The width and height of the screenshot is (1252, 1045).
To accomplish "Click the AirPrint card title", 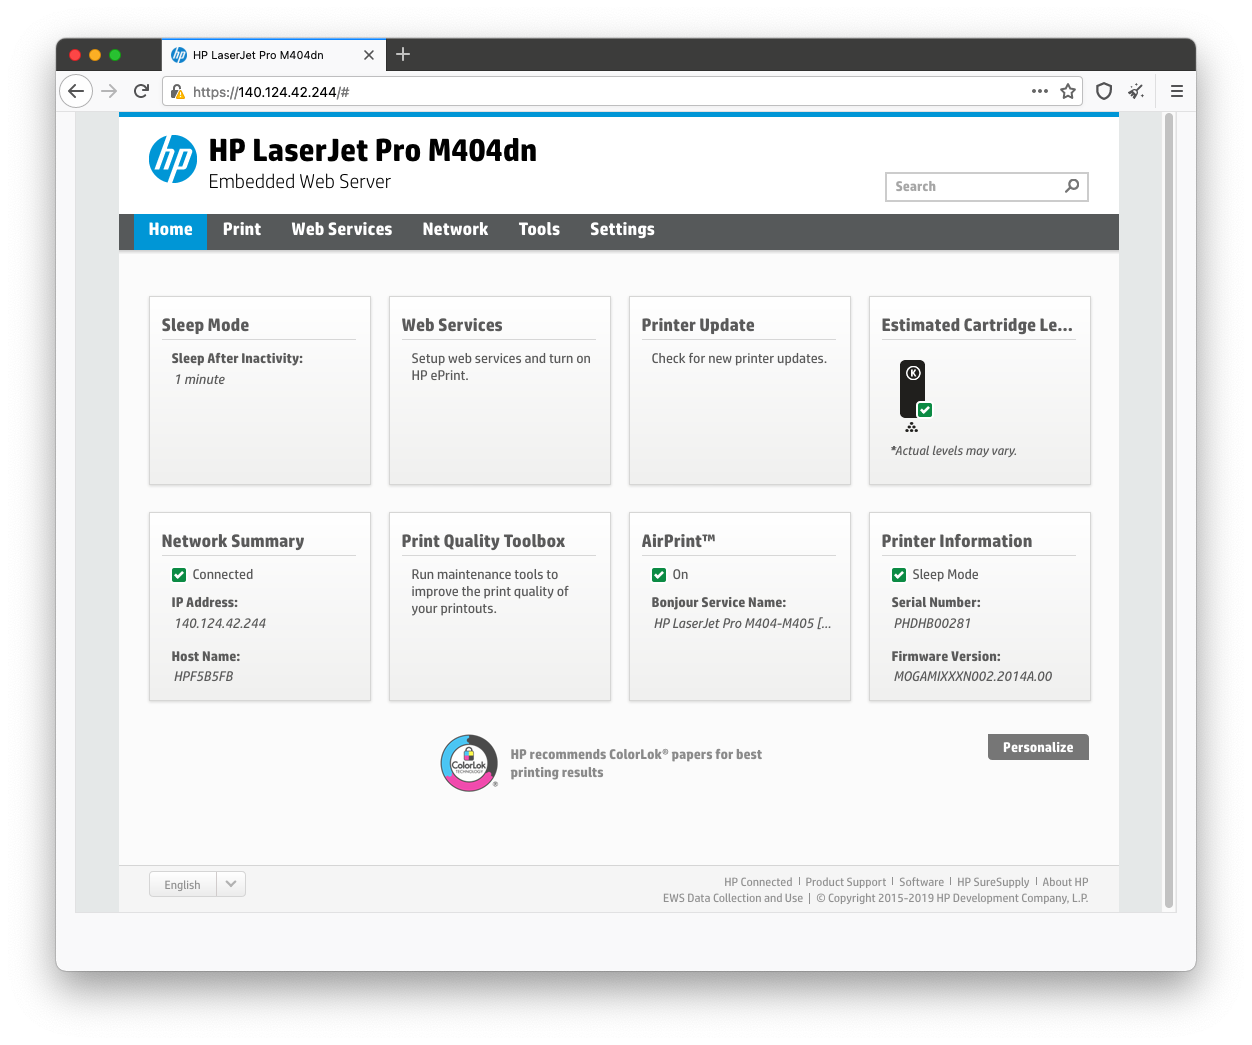I will [678, 541].
